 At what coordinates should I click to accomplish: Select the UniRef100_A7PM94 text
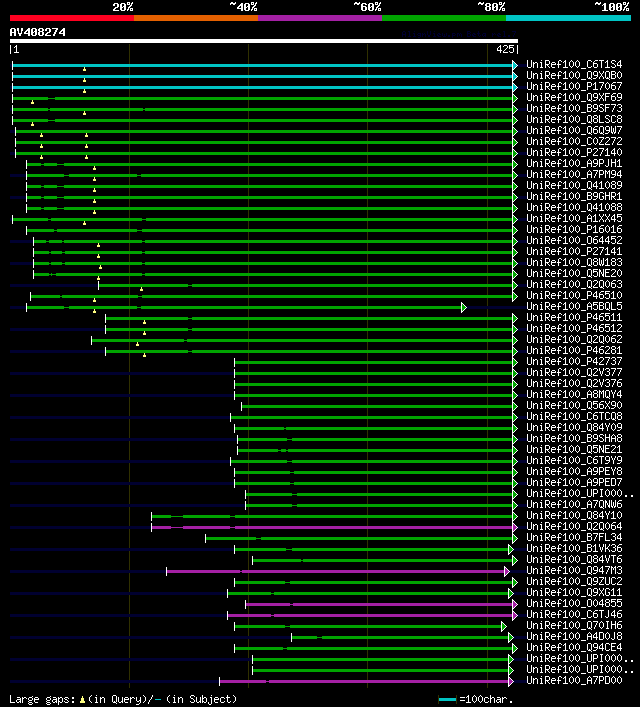(x=574, y=174)
